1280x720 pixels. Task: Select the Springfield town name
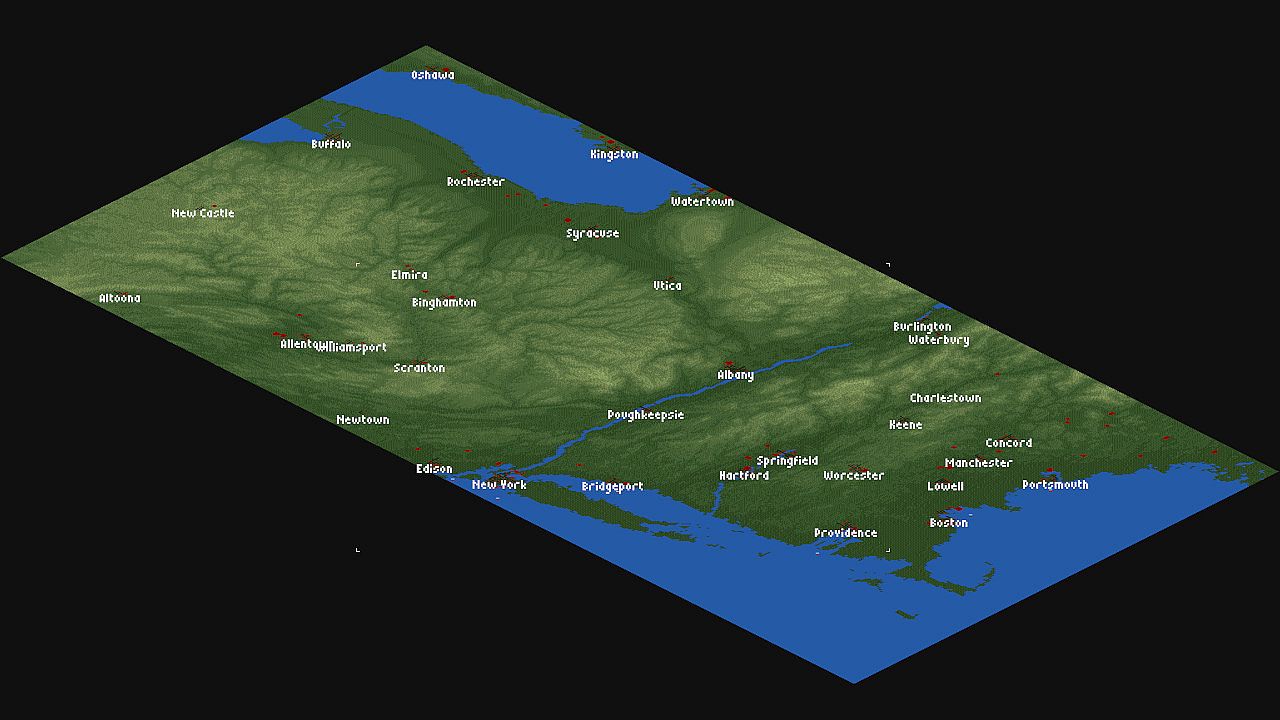tap(787, 461)
